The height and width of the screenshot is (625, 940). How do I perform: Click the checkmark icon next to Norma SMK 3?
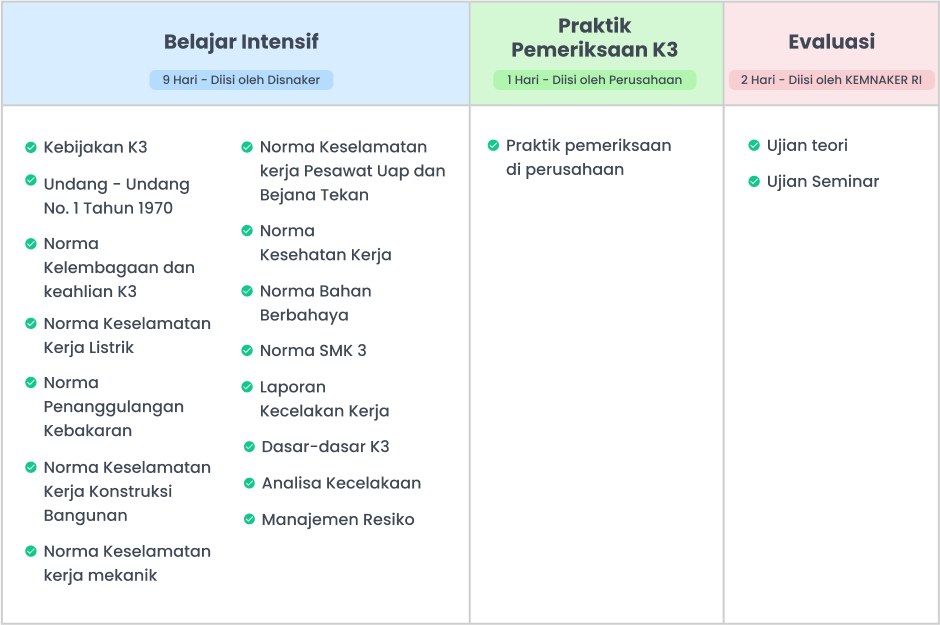[x=247, y=351]
